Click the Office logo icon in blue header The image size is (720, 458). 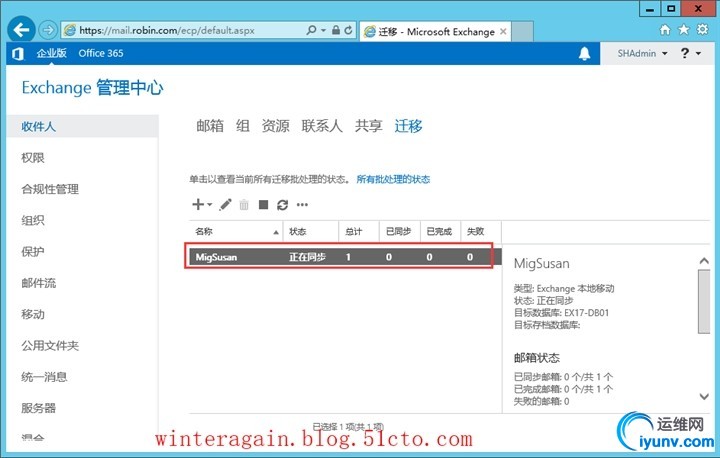[18, 53]
